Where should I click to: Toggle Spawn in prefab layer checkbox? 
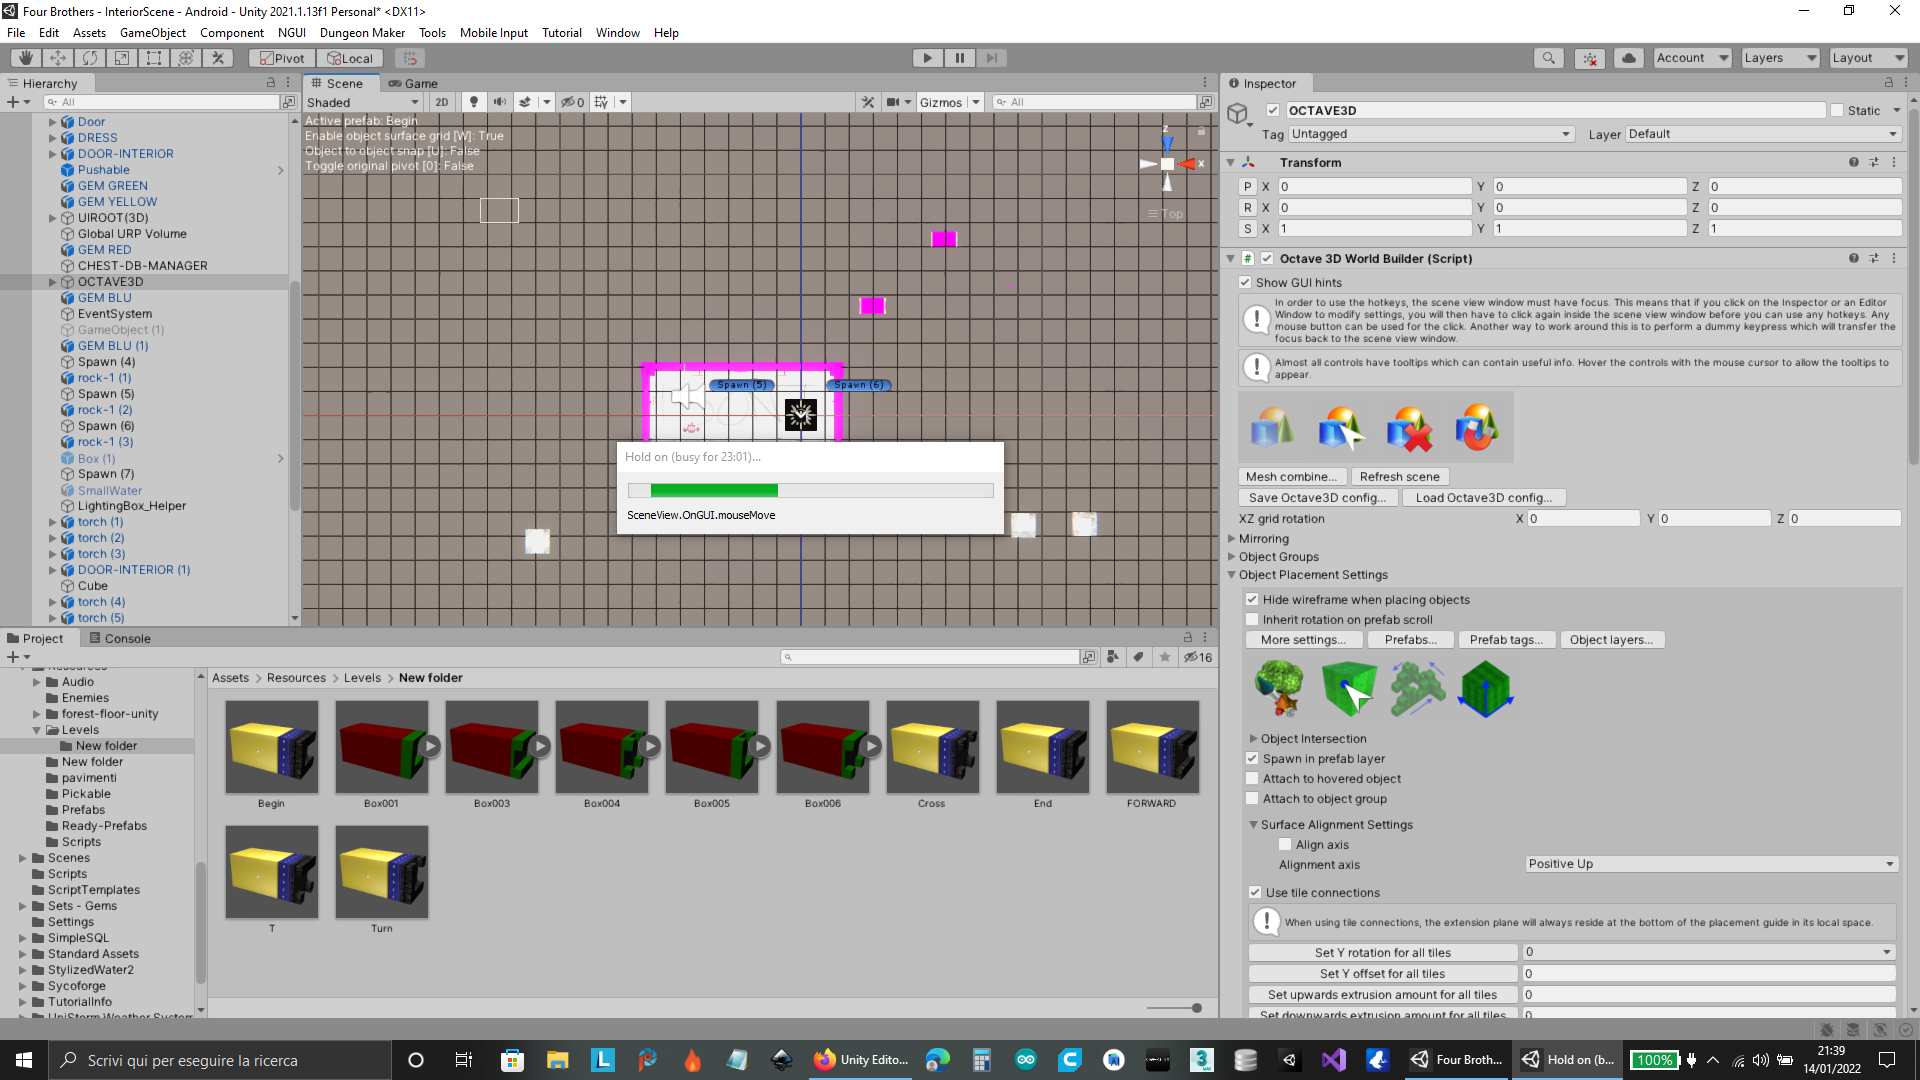coord(1252,759)
